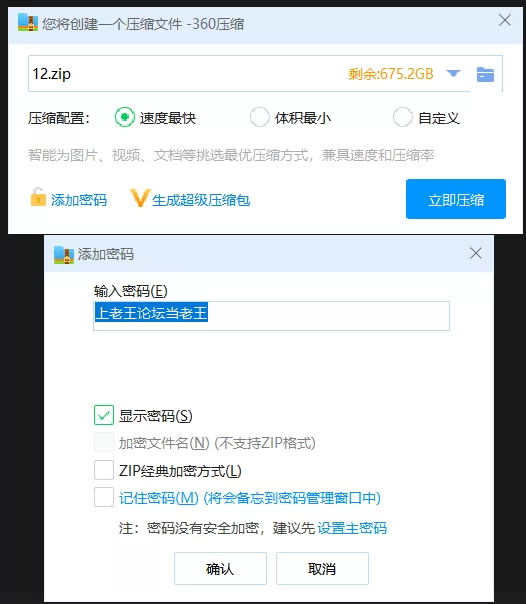
Task: Click the folder browse icon beside the filename field
Action: click(485, 74)
